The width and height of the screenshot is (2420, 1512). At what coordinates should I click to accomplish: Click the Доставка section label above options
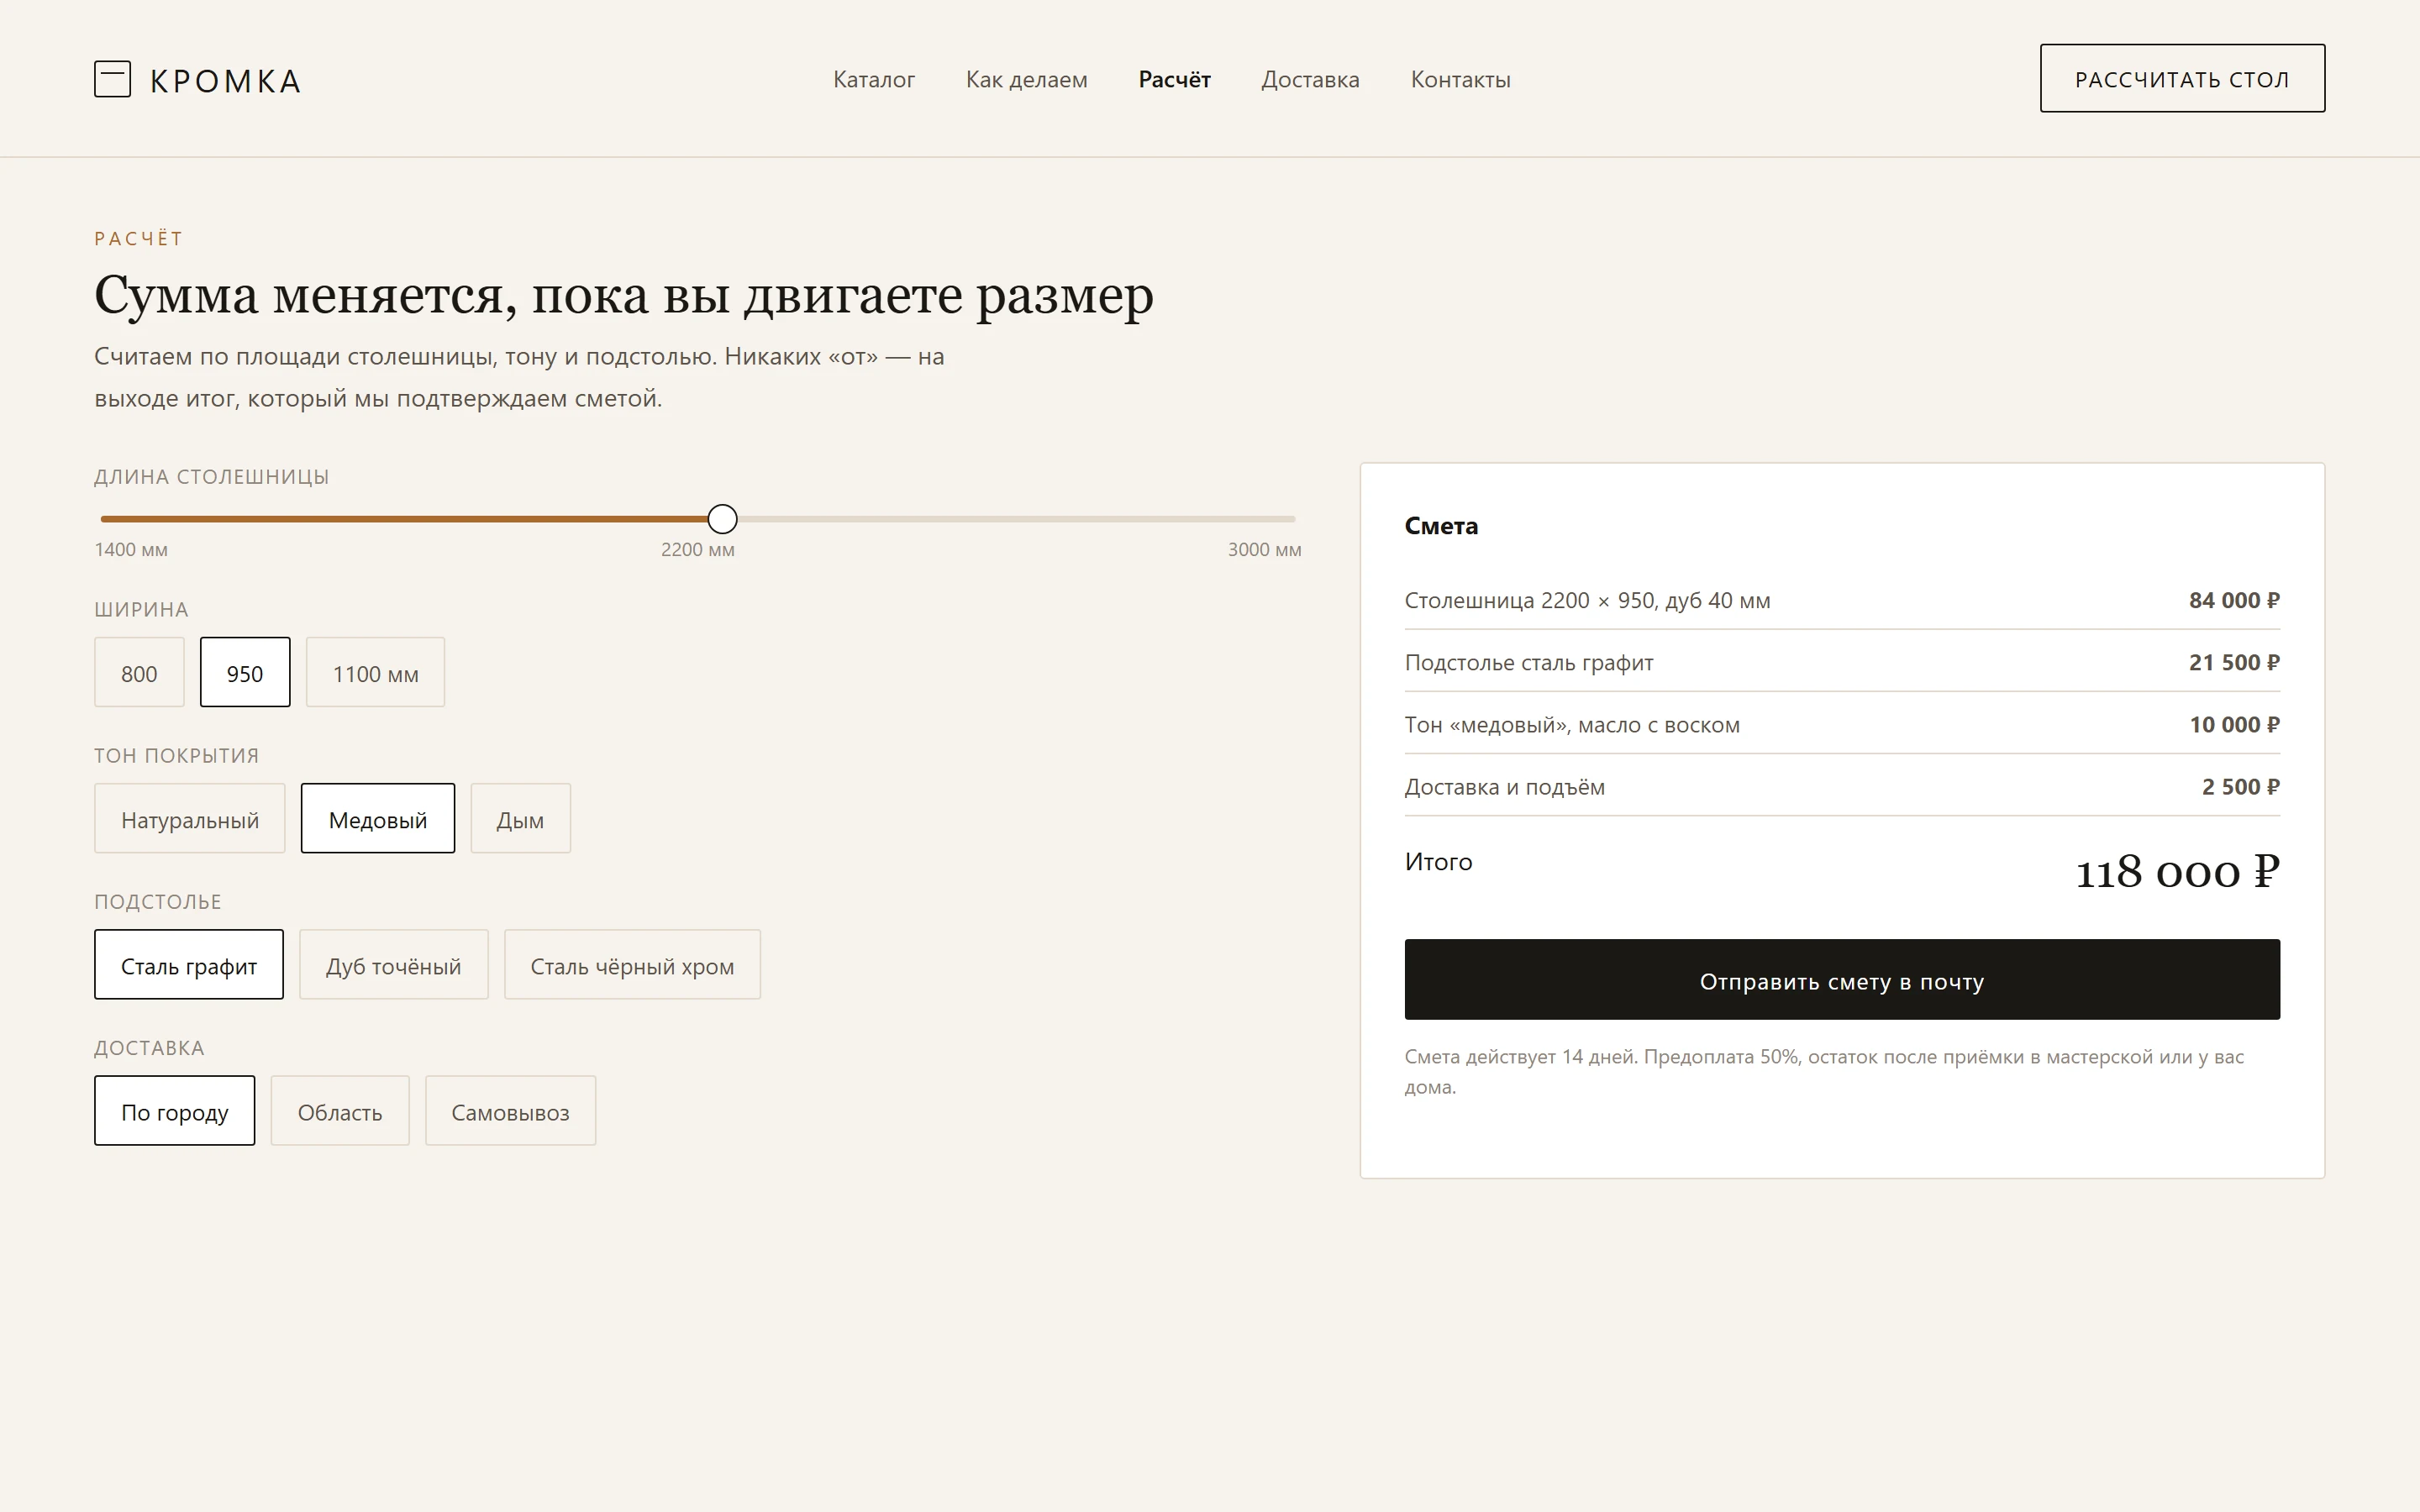coord(149,1048)
